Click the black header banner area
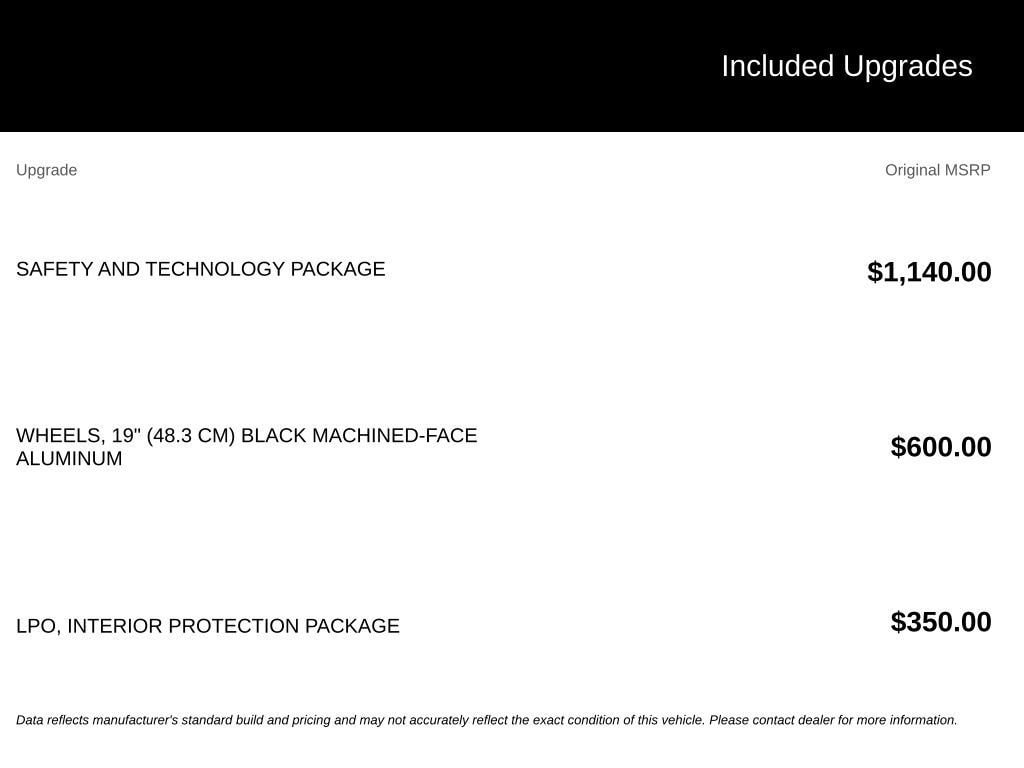This screenshot has width=1024, height=768. tap(512, 66)
